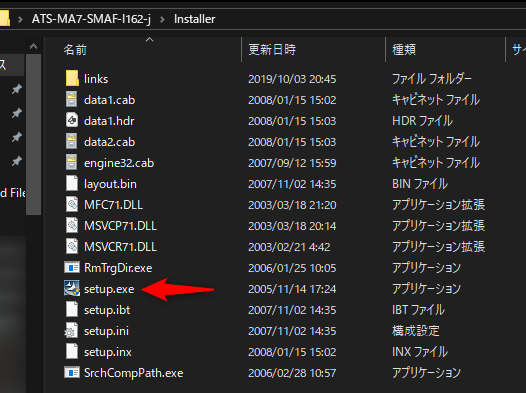526x393 pixels.
Task: Click the BIN ファイル type cell
Action: tap(420, 184)
